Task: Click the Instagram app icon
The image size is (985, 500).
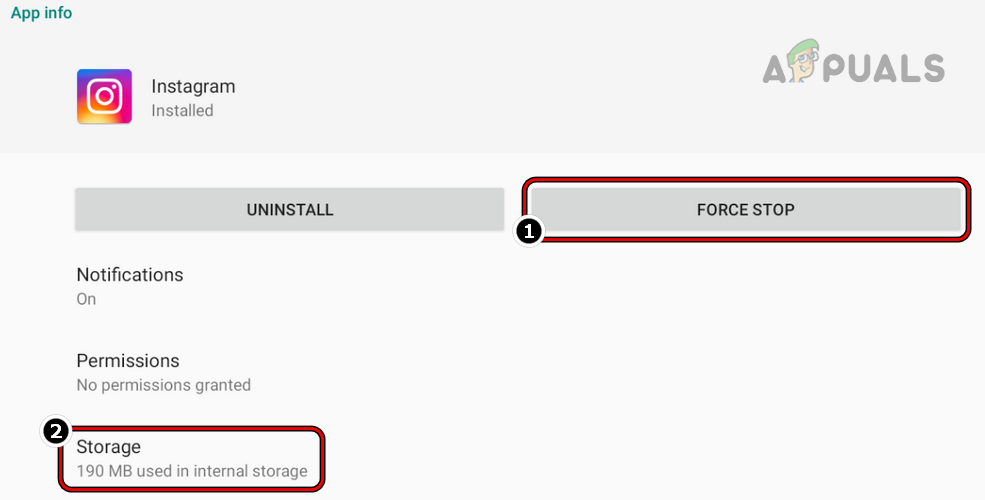Action: [104, 97]
